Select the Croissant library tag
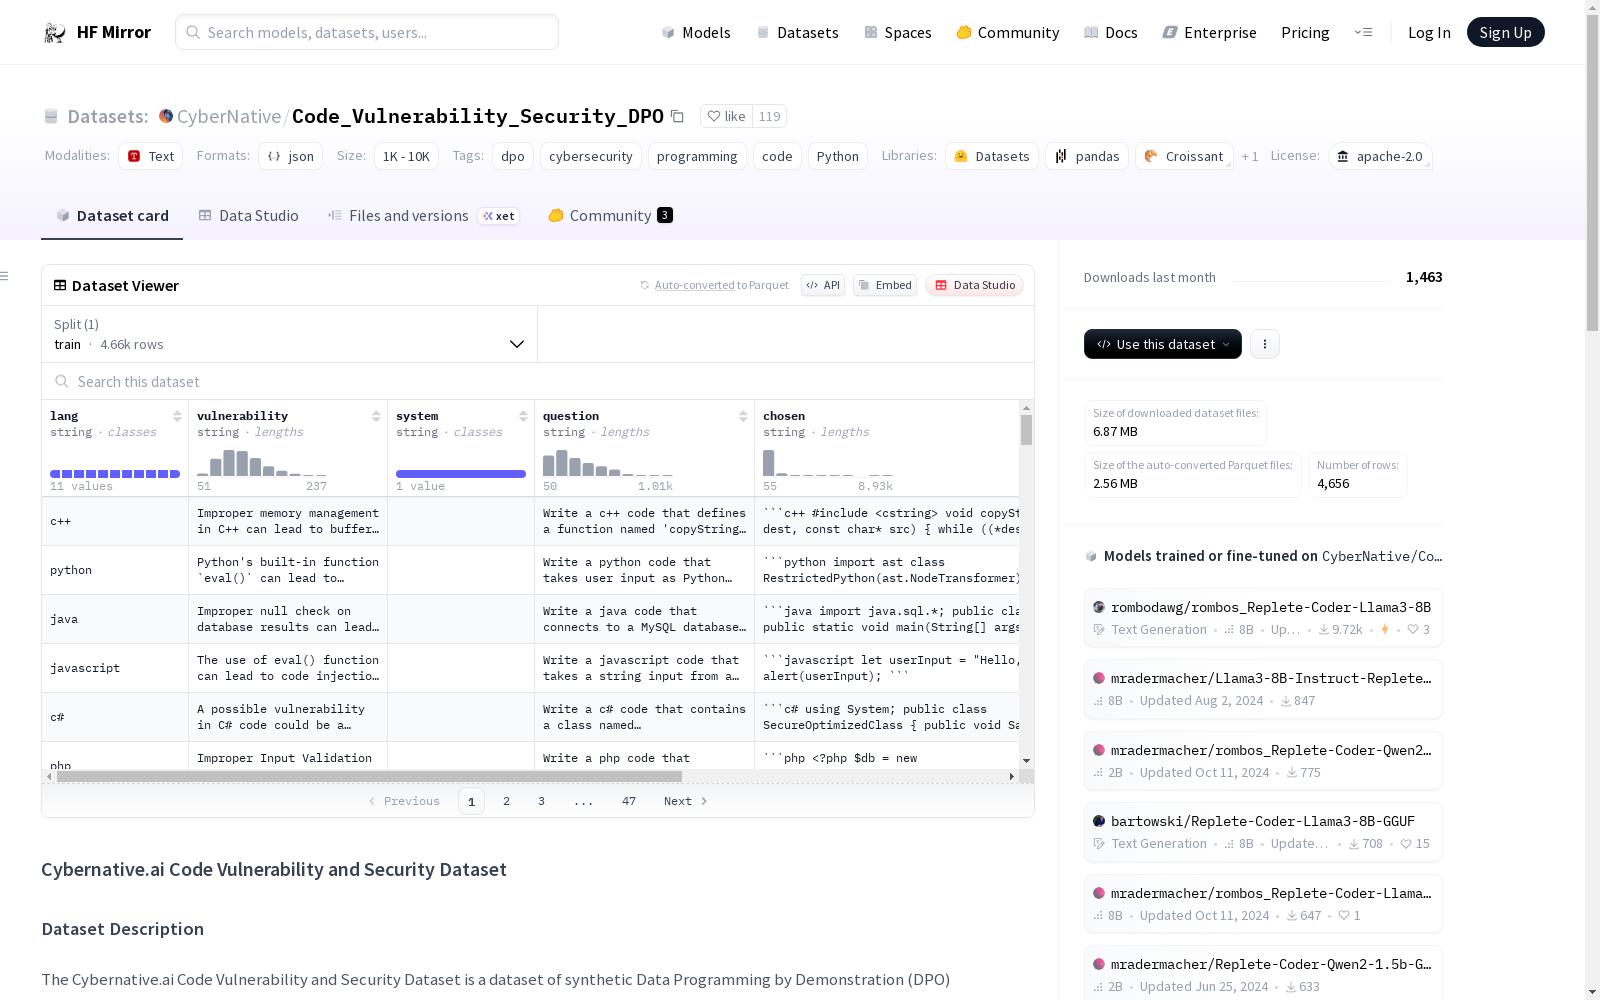 pos(1185,156)
